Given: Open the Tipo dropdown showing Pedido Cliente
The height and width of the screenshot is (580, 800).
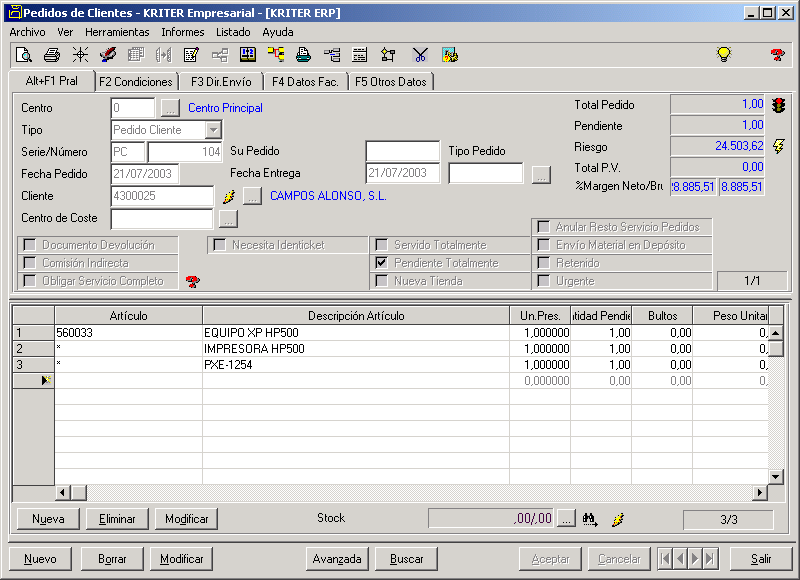Looking at the screenshot, I should point(213,130).
